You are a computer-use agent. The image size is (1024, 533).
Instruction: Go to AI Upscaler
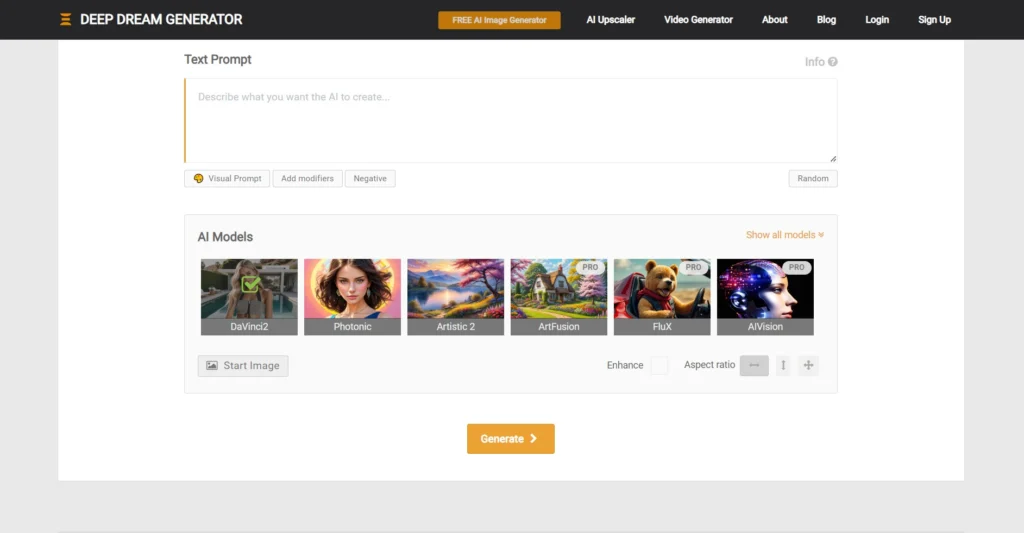[611, 20]
